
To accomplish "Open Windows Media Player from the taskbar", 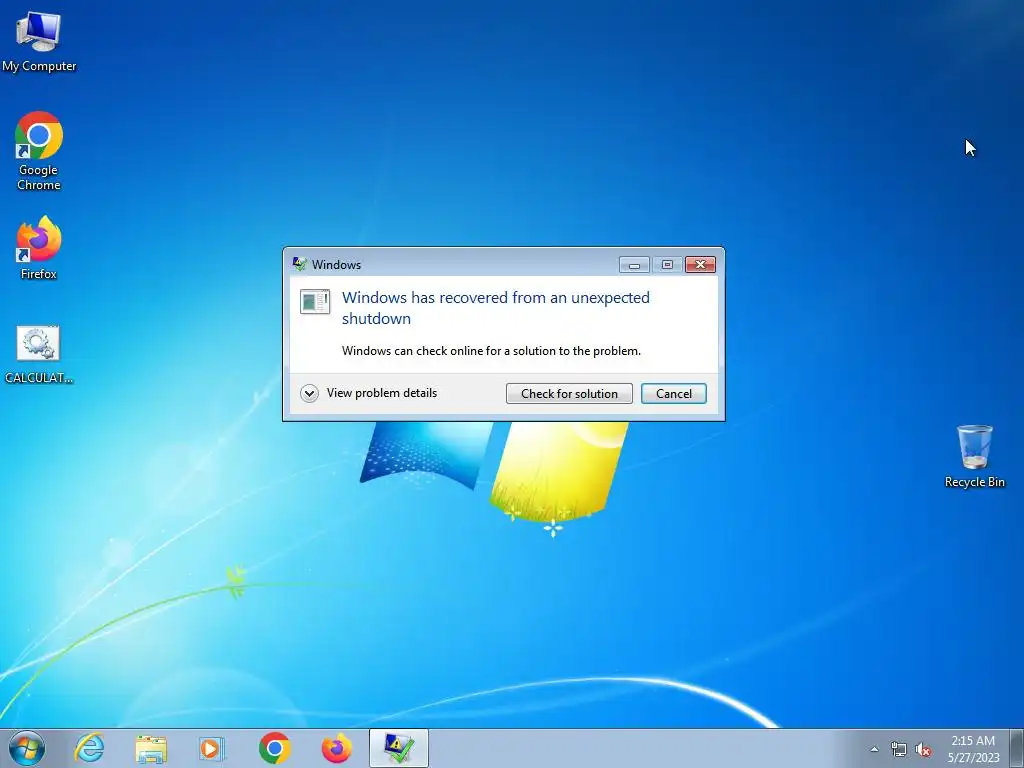I will click(x=211, y=748).
